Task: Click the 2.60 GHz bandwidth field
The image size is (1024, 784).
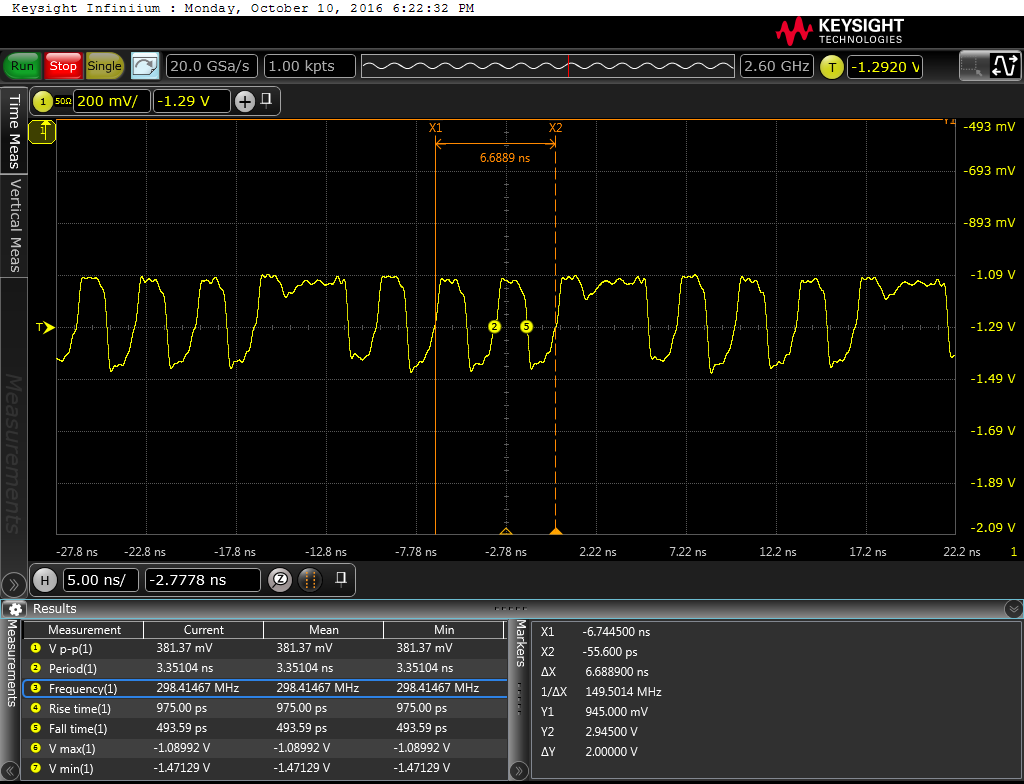Action: pyautogui.click(x=777, y=66)
